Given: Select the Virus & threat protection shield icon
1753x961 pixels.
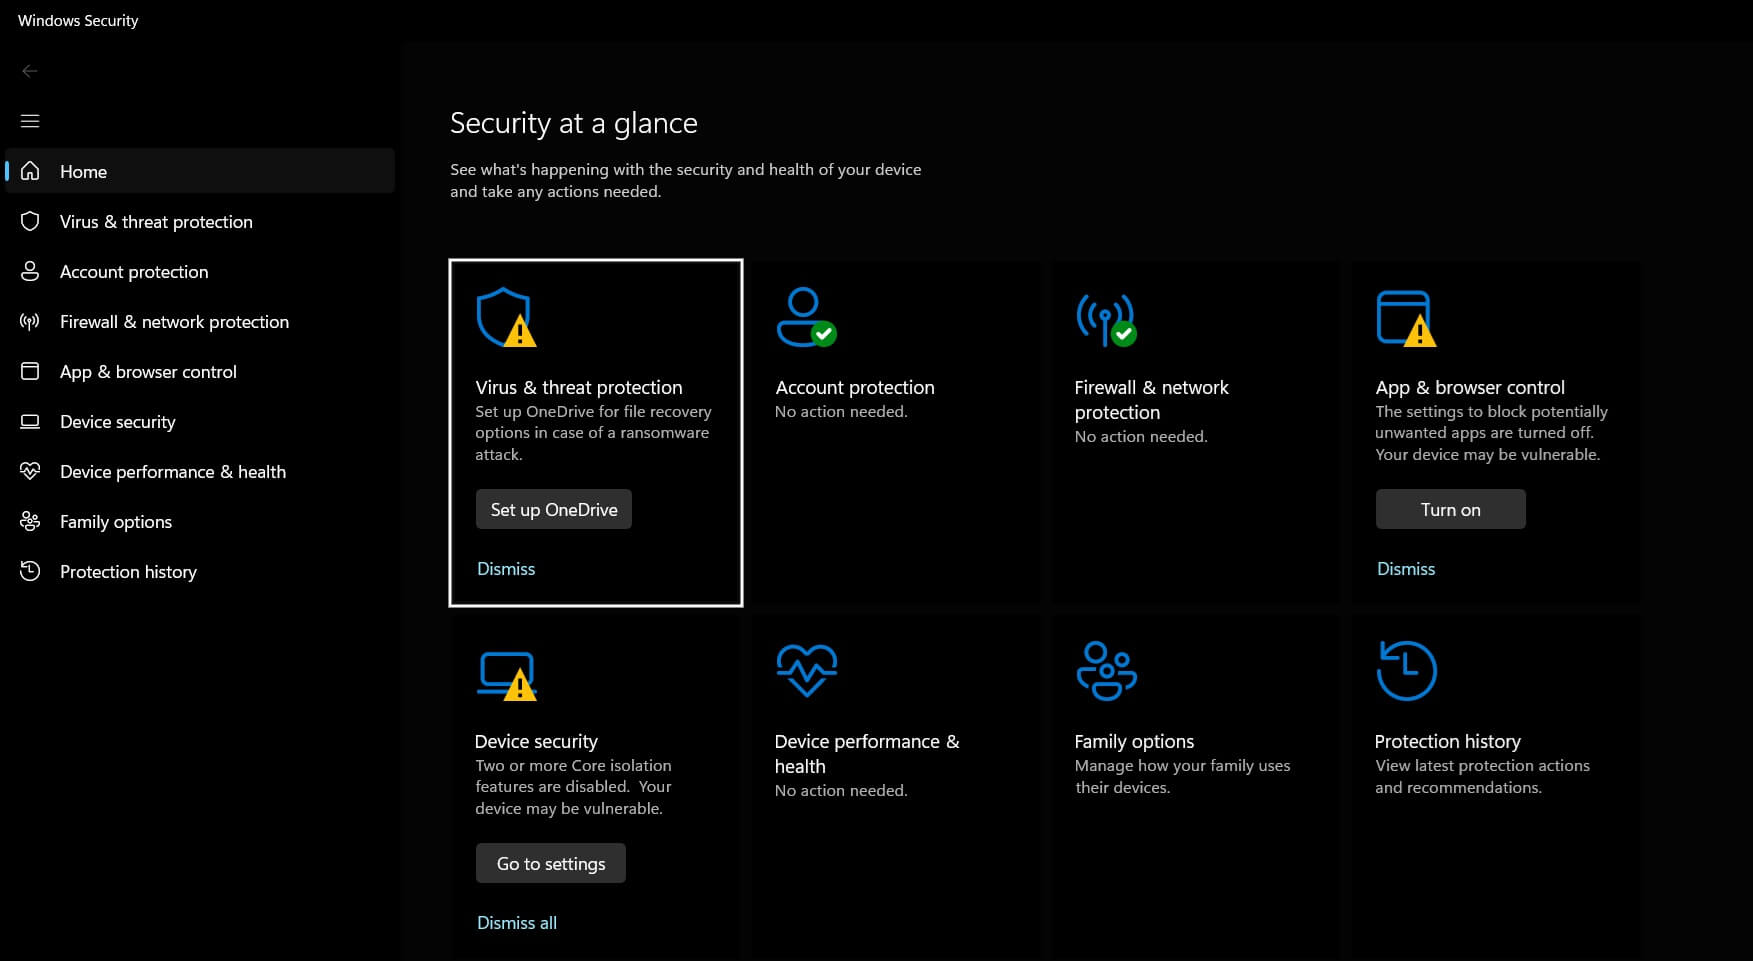Looking at the screenshot, I should click(30, 221).
